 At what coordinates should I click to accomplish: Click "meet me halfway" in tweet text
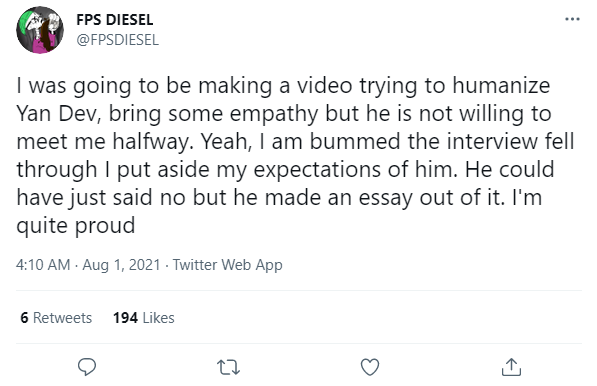click(x=103, y=142)
